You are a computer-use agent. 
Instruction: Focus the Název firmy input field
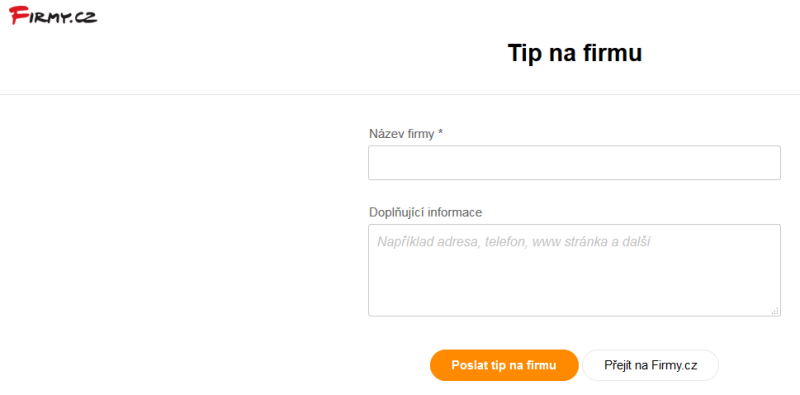click(574, 163)
